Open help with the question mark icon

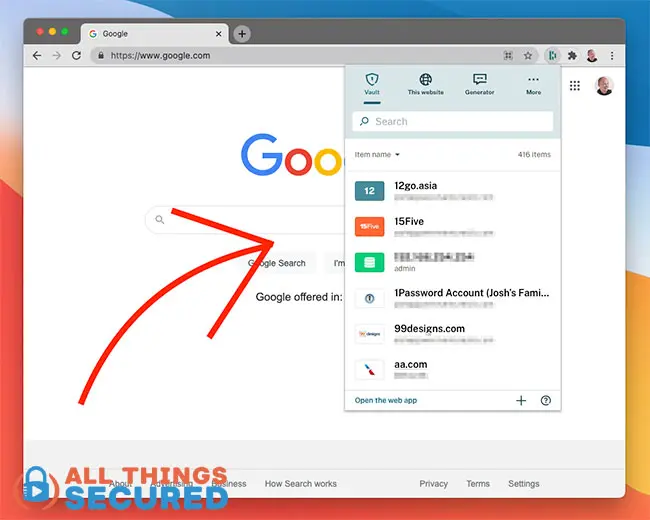coord(546,400)
